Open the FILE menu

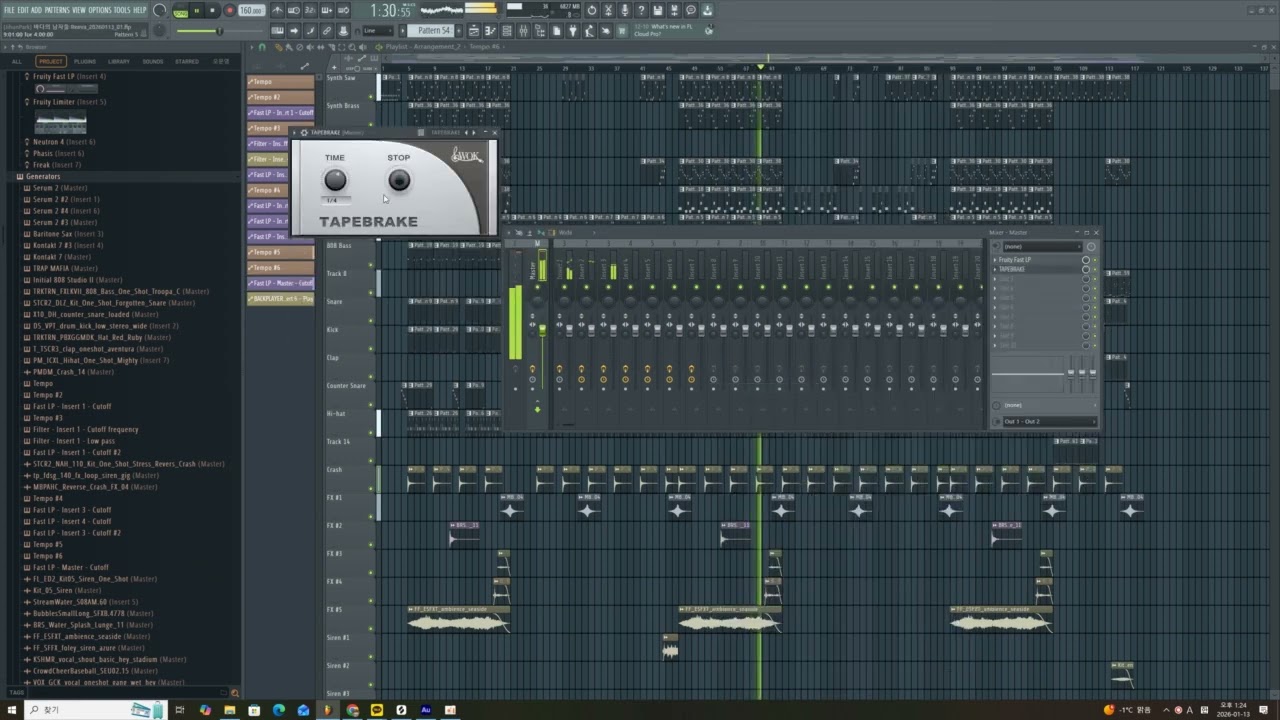click(x=9, y=10)
